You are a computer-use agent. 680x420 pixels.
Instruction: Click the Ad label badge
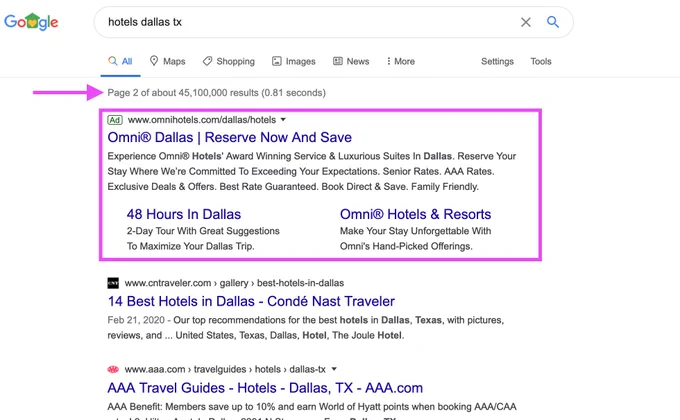click(115, 120)
